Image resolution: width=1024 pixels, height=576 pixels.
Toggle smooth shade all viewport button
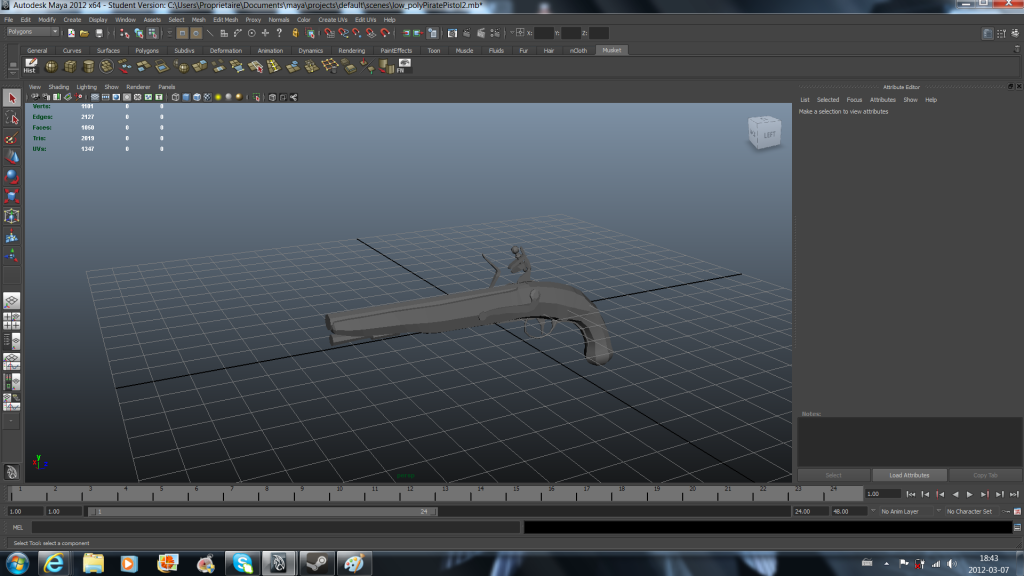click(186, 97)
